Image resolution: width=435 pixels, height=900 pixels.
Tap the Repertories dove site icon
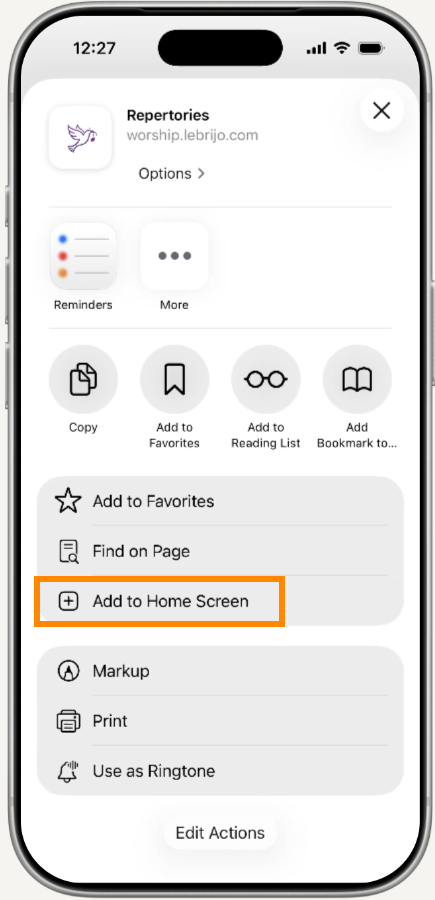pos(80,137)
